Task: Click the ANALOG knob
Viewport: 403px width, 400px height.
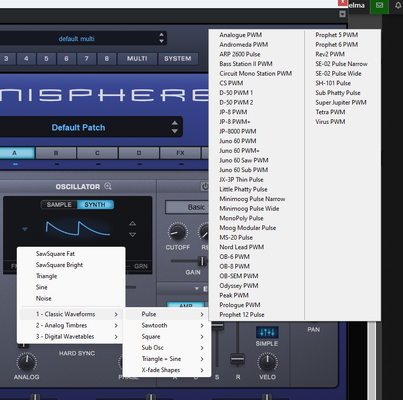Action: coord(27,362)
